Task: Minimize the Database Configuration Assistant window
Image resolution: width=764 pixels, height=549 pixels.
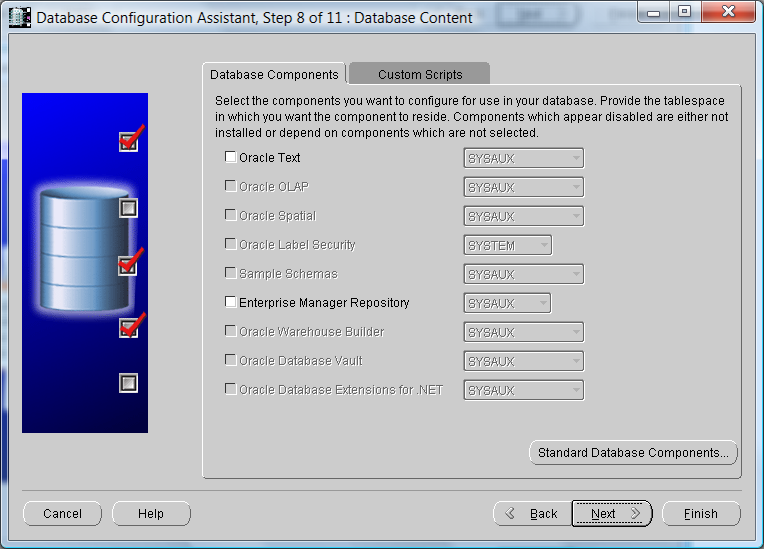Action: [x=654, y=12]
